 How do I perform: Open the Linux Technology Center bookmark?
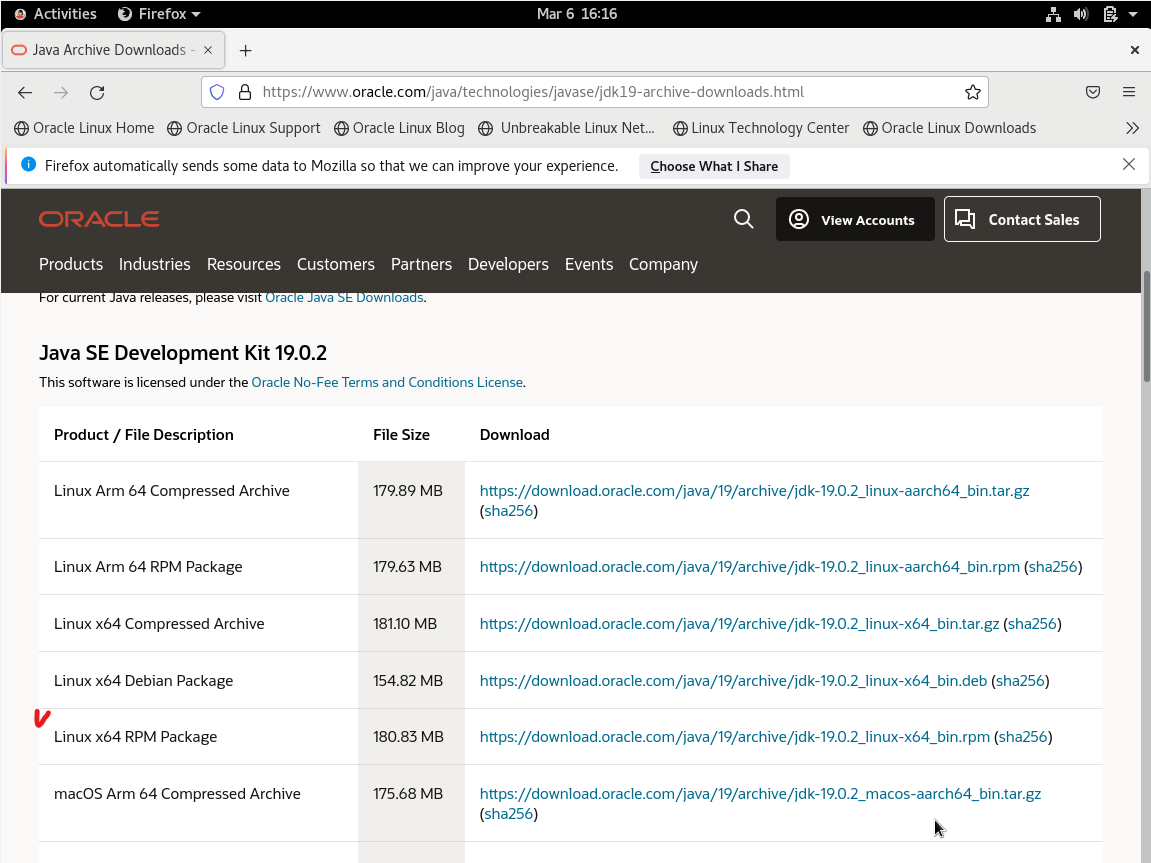[761, 128]
